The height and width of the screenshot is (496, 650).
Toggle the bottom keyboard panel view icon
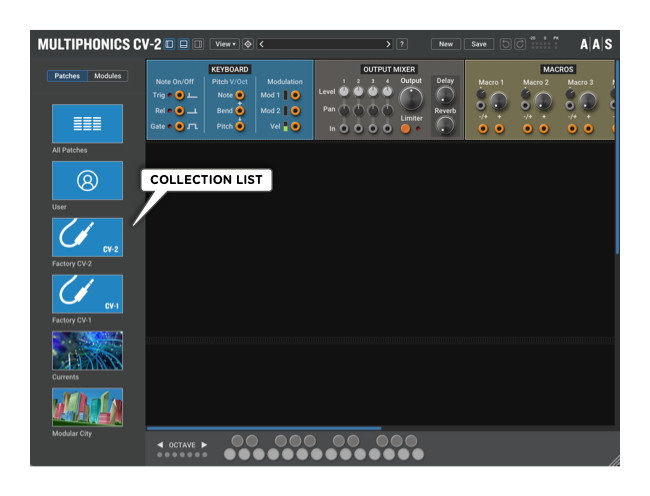point(184,44)
